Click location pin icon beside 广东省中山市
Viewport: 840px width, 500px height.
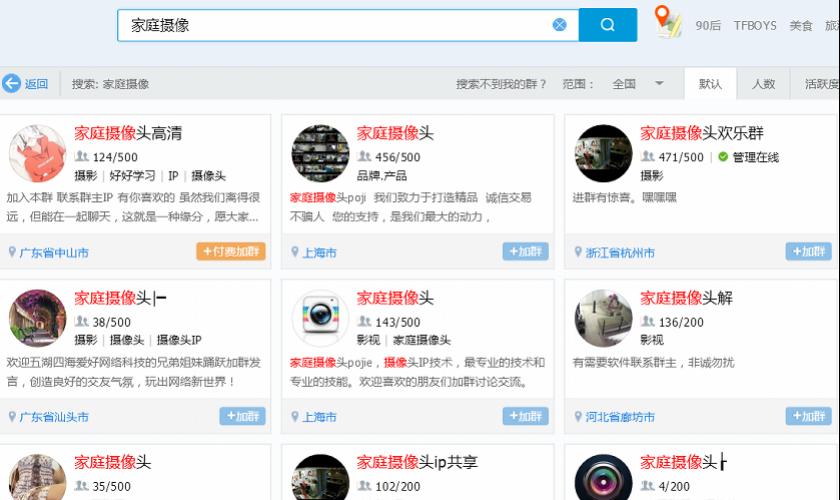[x=12, y=251]
